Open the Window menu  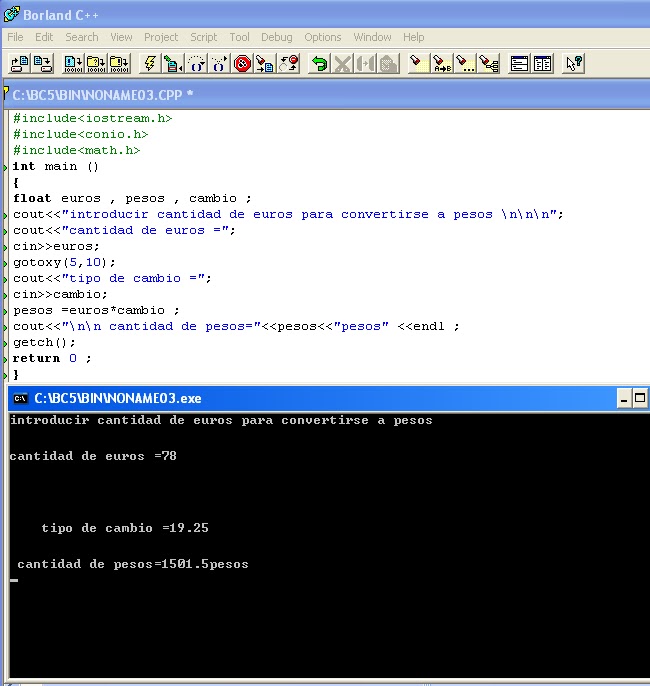[x=372, y=37]
